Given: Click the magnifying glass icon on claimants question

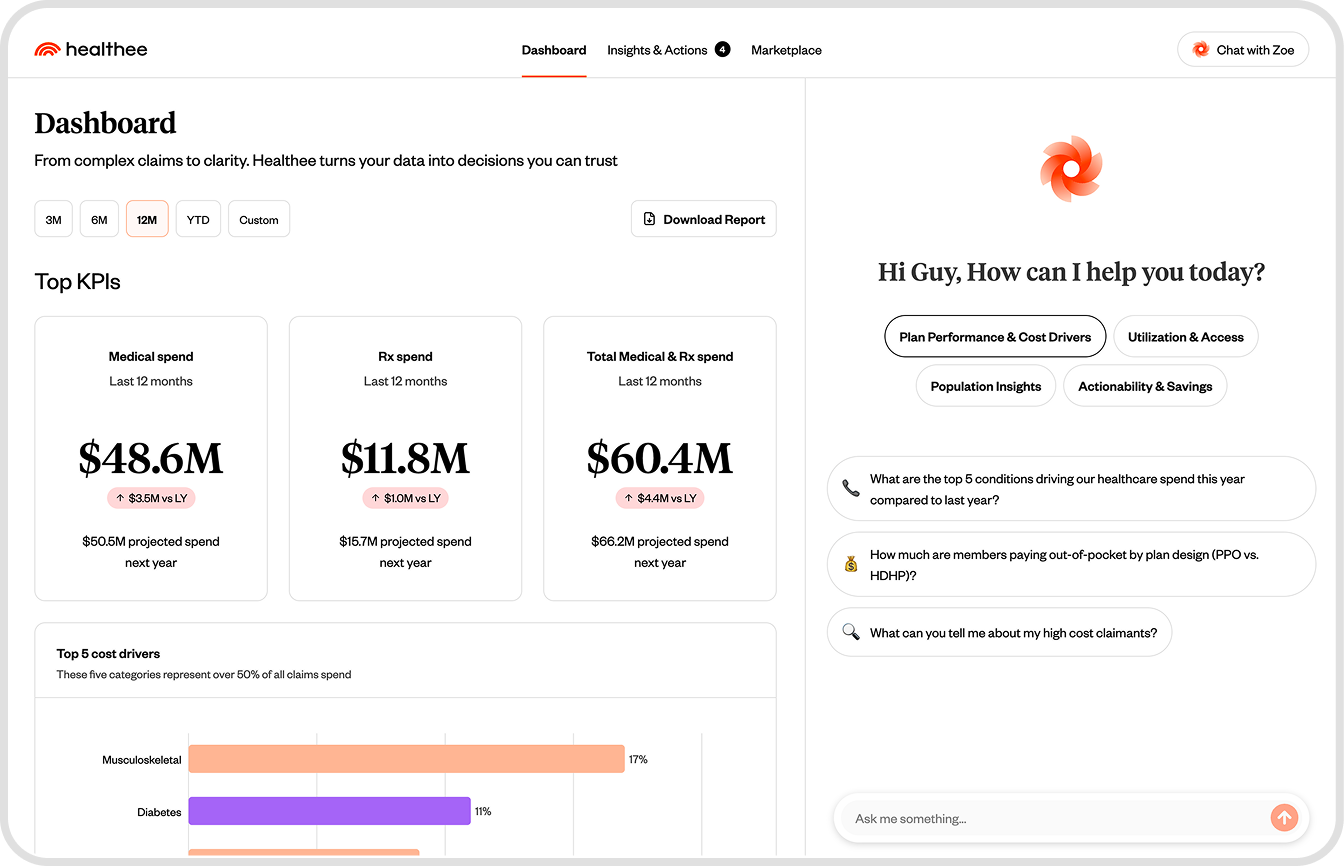Looking at the screenshot, I should (851, 632).
